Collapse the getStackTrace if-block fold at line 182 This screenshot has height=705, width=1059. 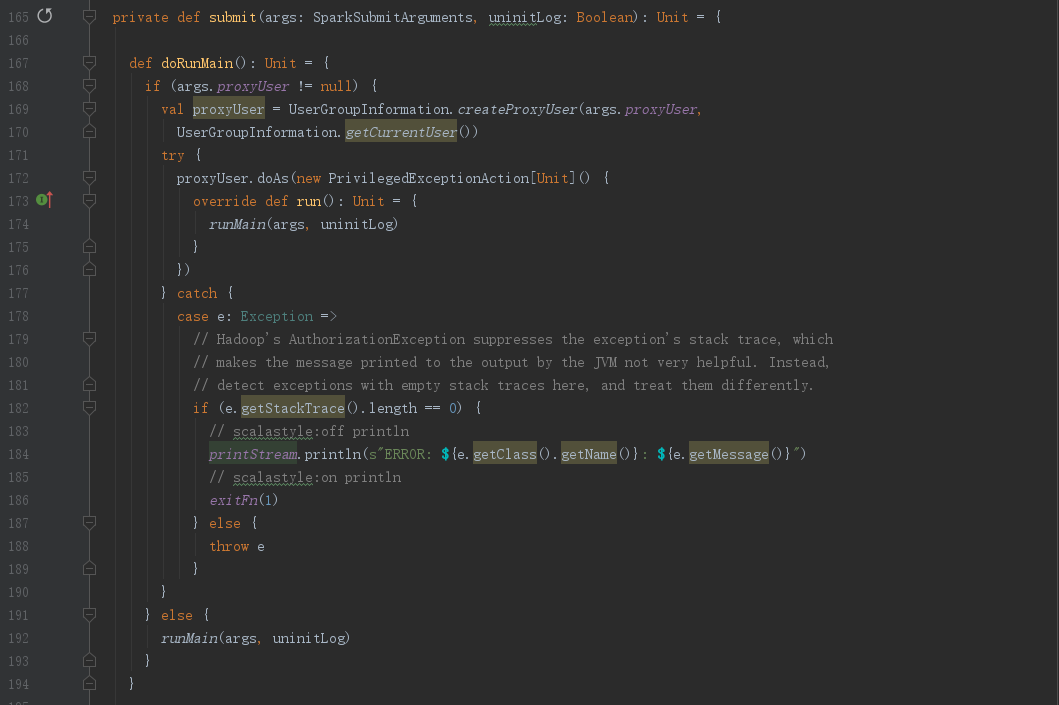coord(88,407)
